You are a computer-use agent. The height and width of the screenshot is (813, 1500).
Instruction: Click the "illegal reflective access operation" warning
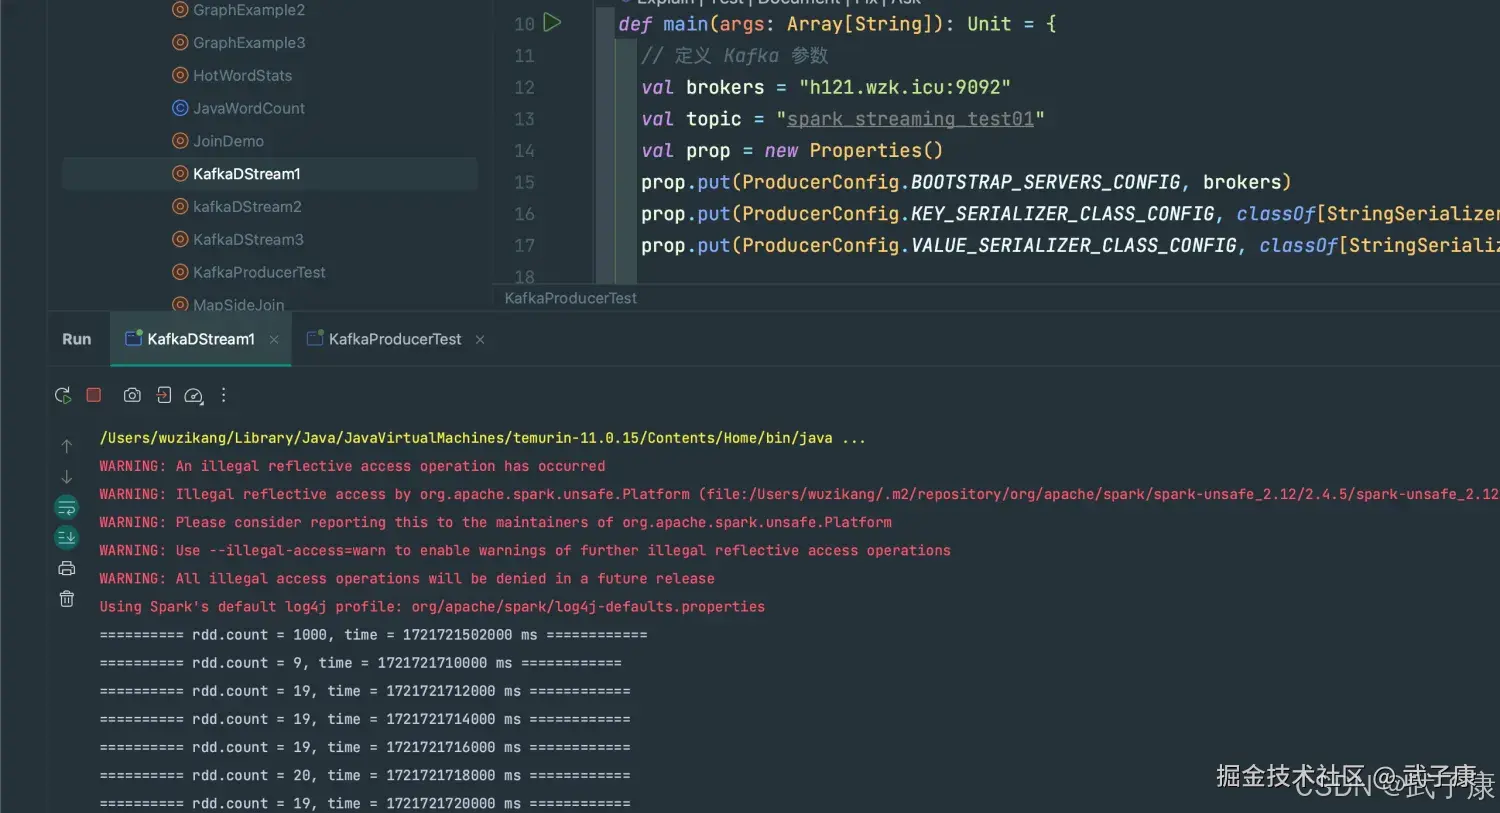(x=352, y=466)
